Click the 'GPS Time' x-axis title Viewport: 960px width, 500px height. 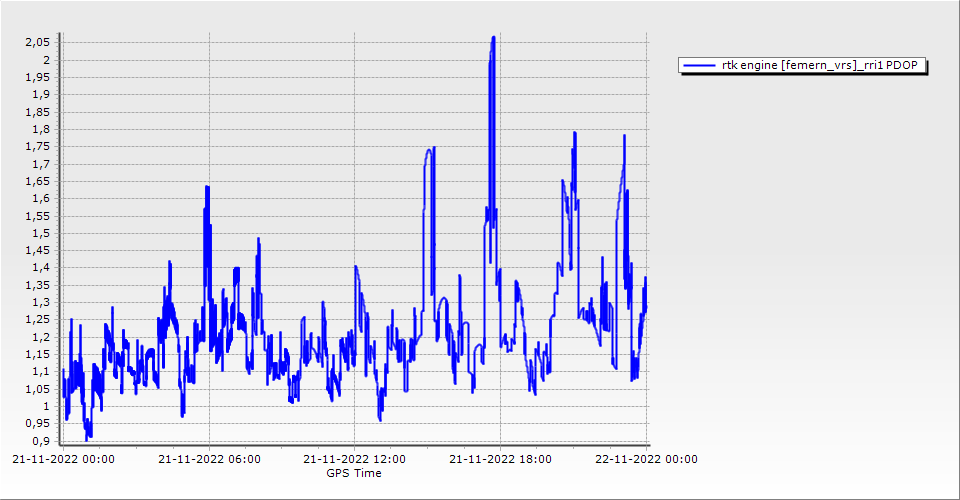353,473
